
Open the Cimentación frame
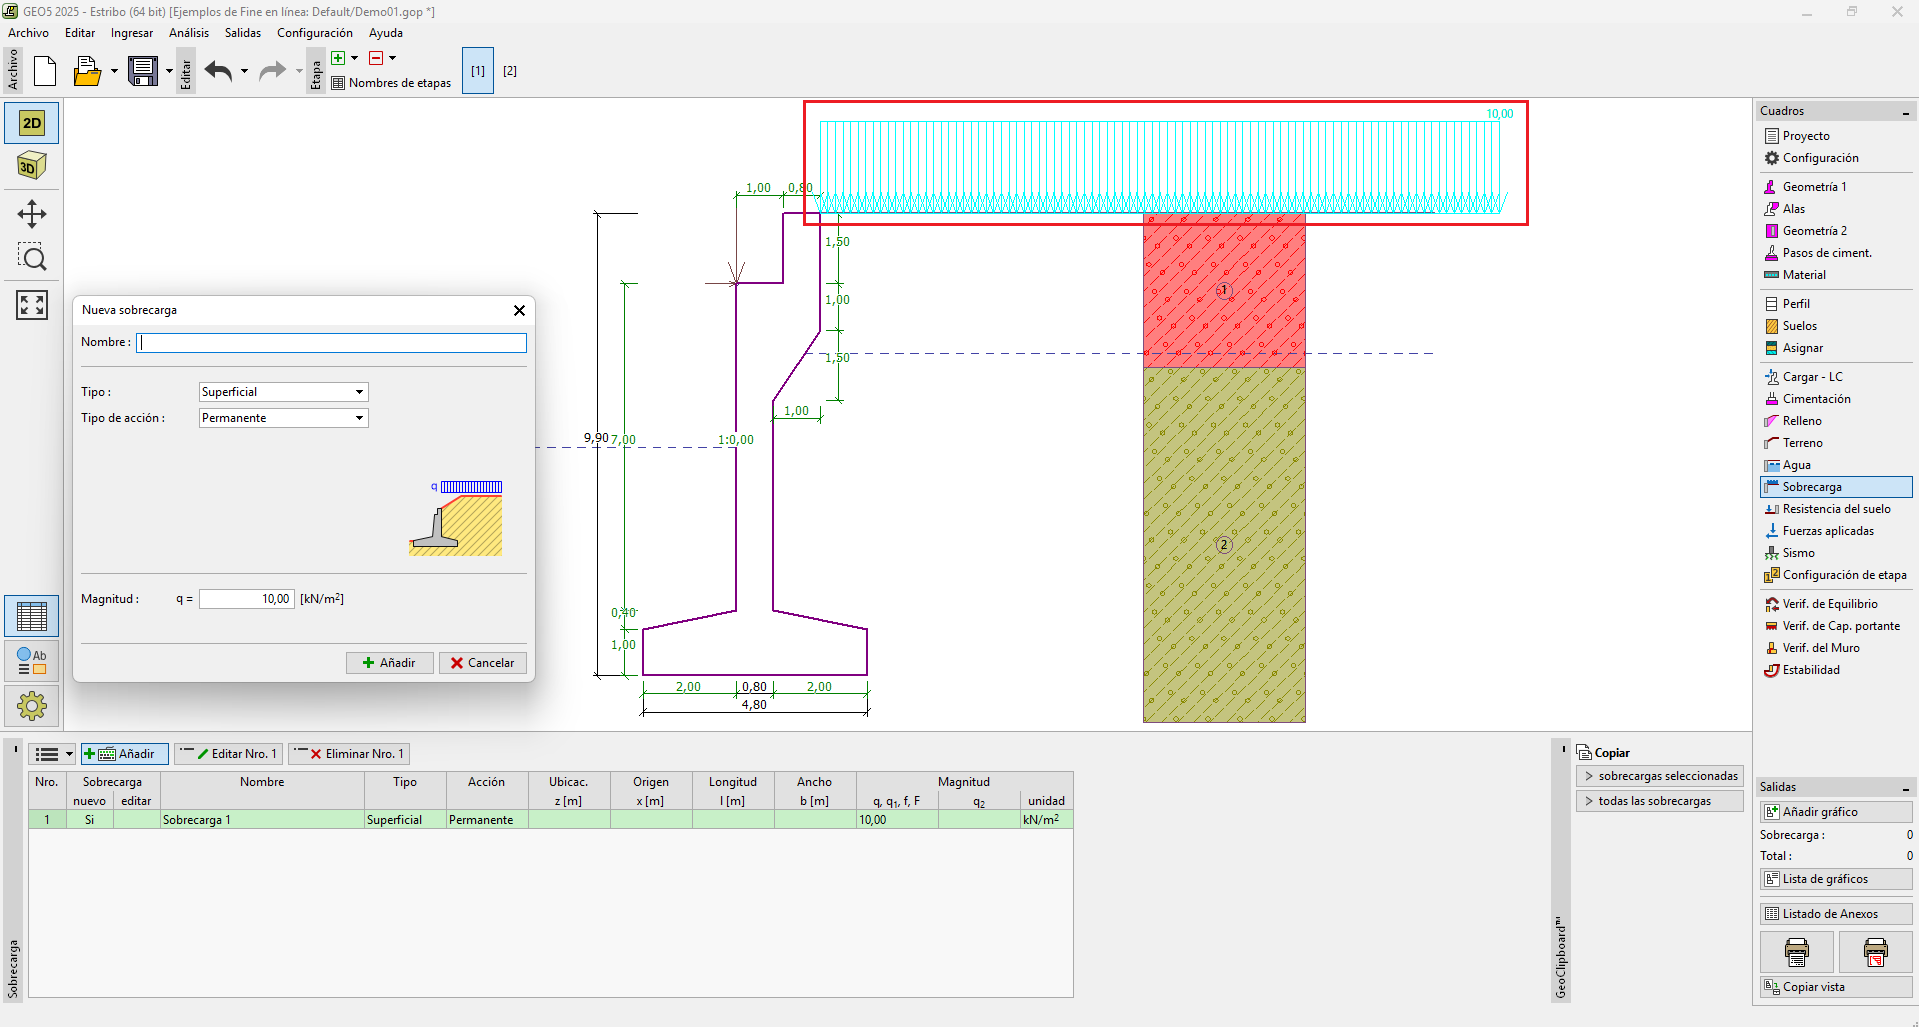(1836, 399)
